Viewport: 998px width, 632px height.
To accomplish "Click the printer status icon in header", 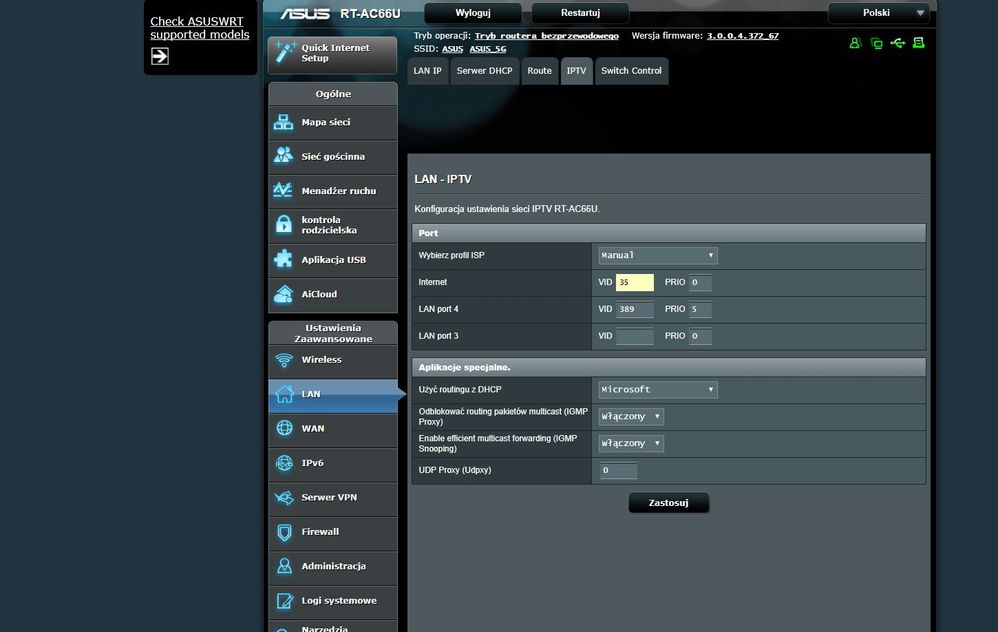I will (918, 43).
